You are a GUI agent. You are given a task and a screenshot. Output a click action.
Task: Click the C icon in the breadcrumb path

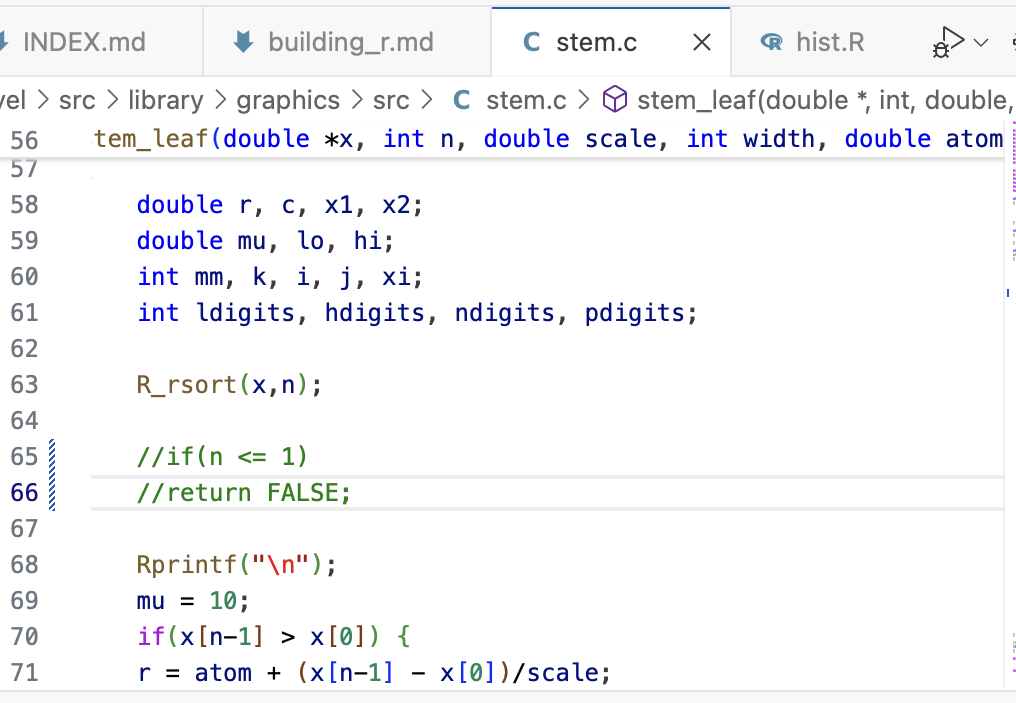(461, 100)
